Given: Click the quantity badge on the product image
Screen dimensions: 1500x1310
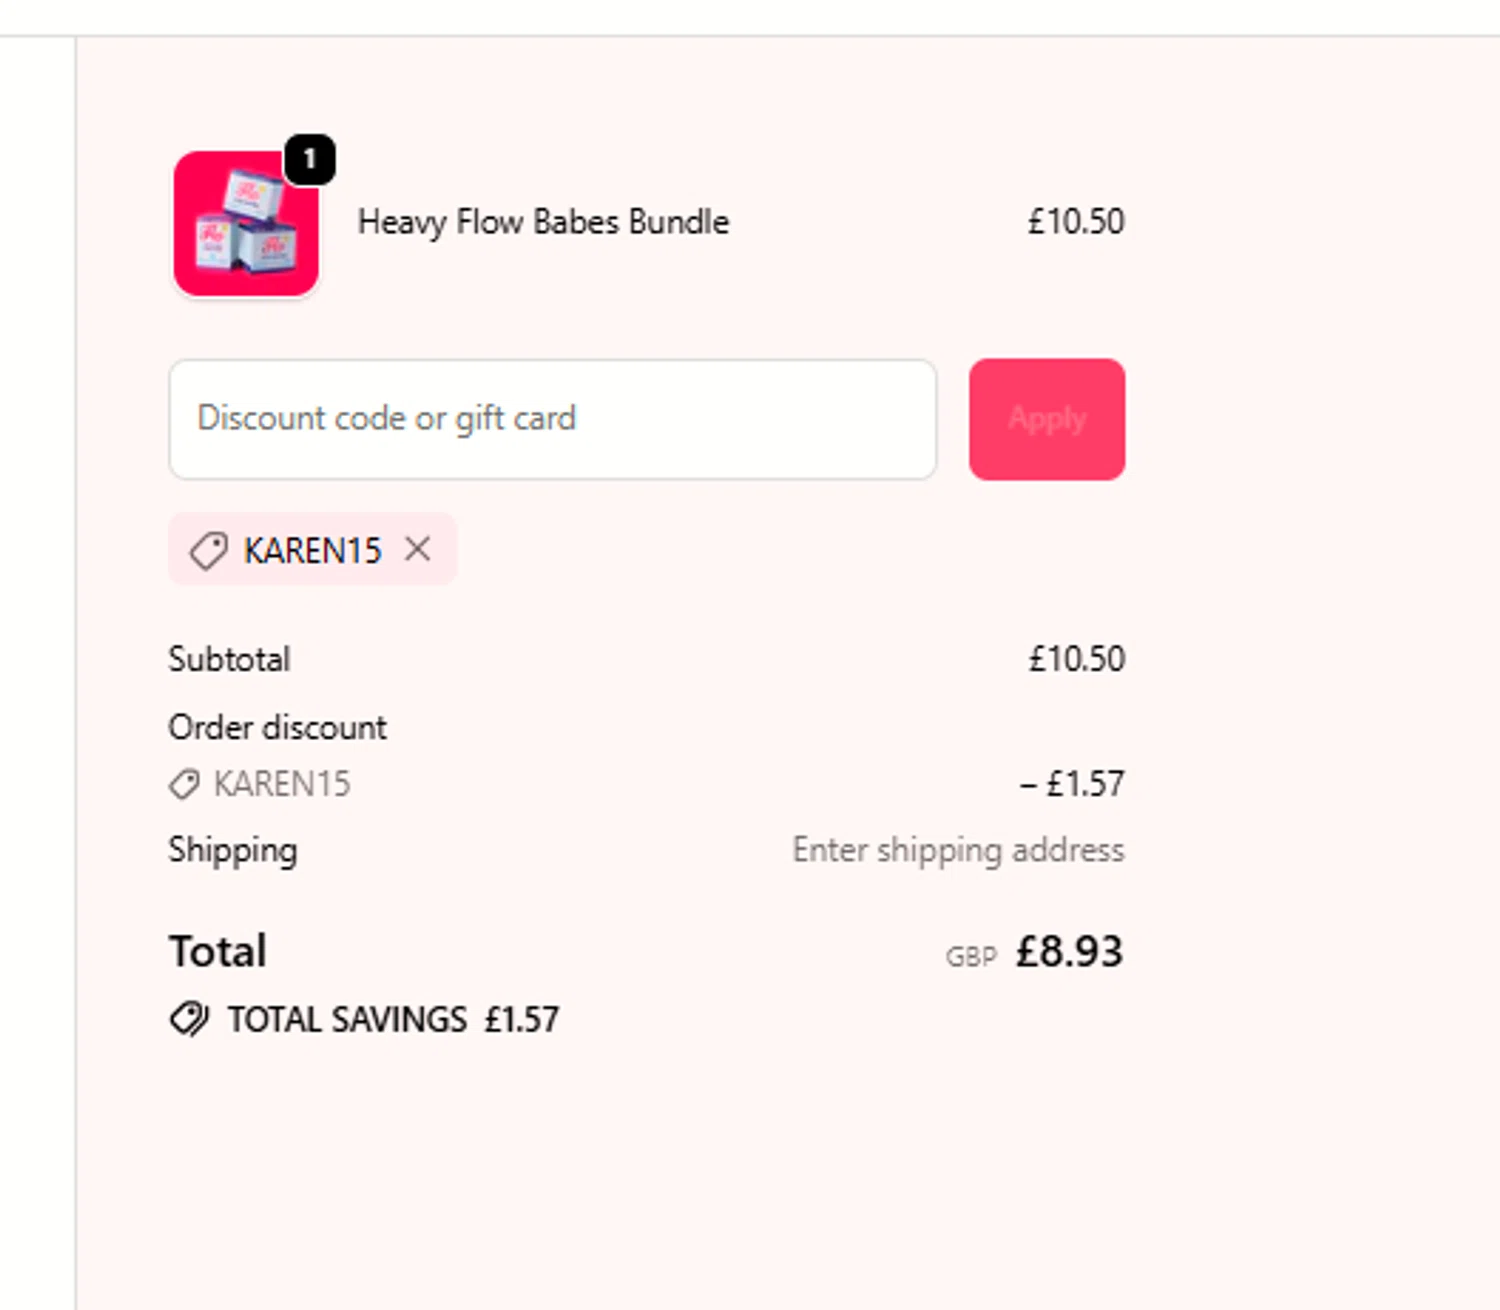Looking at the screenshot, I should point(310,159).
